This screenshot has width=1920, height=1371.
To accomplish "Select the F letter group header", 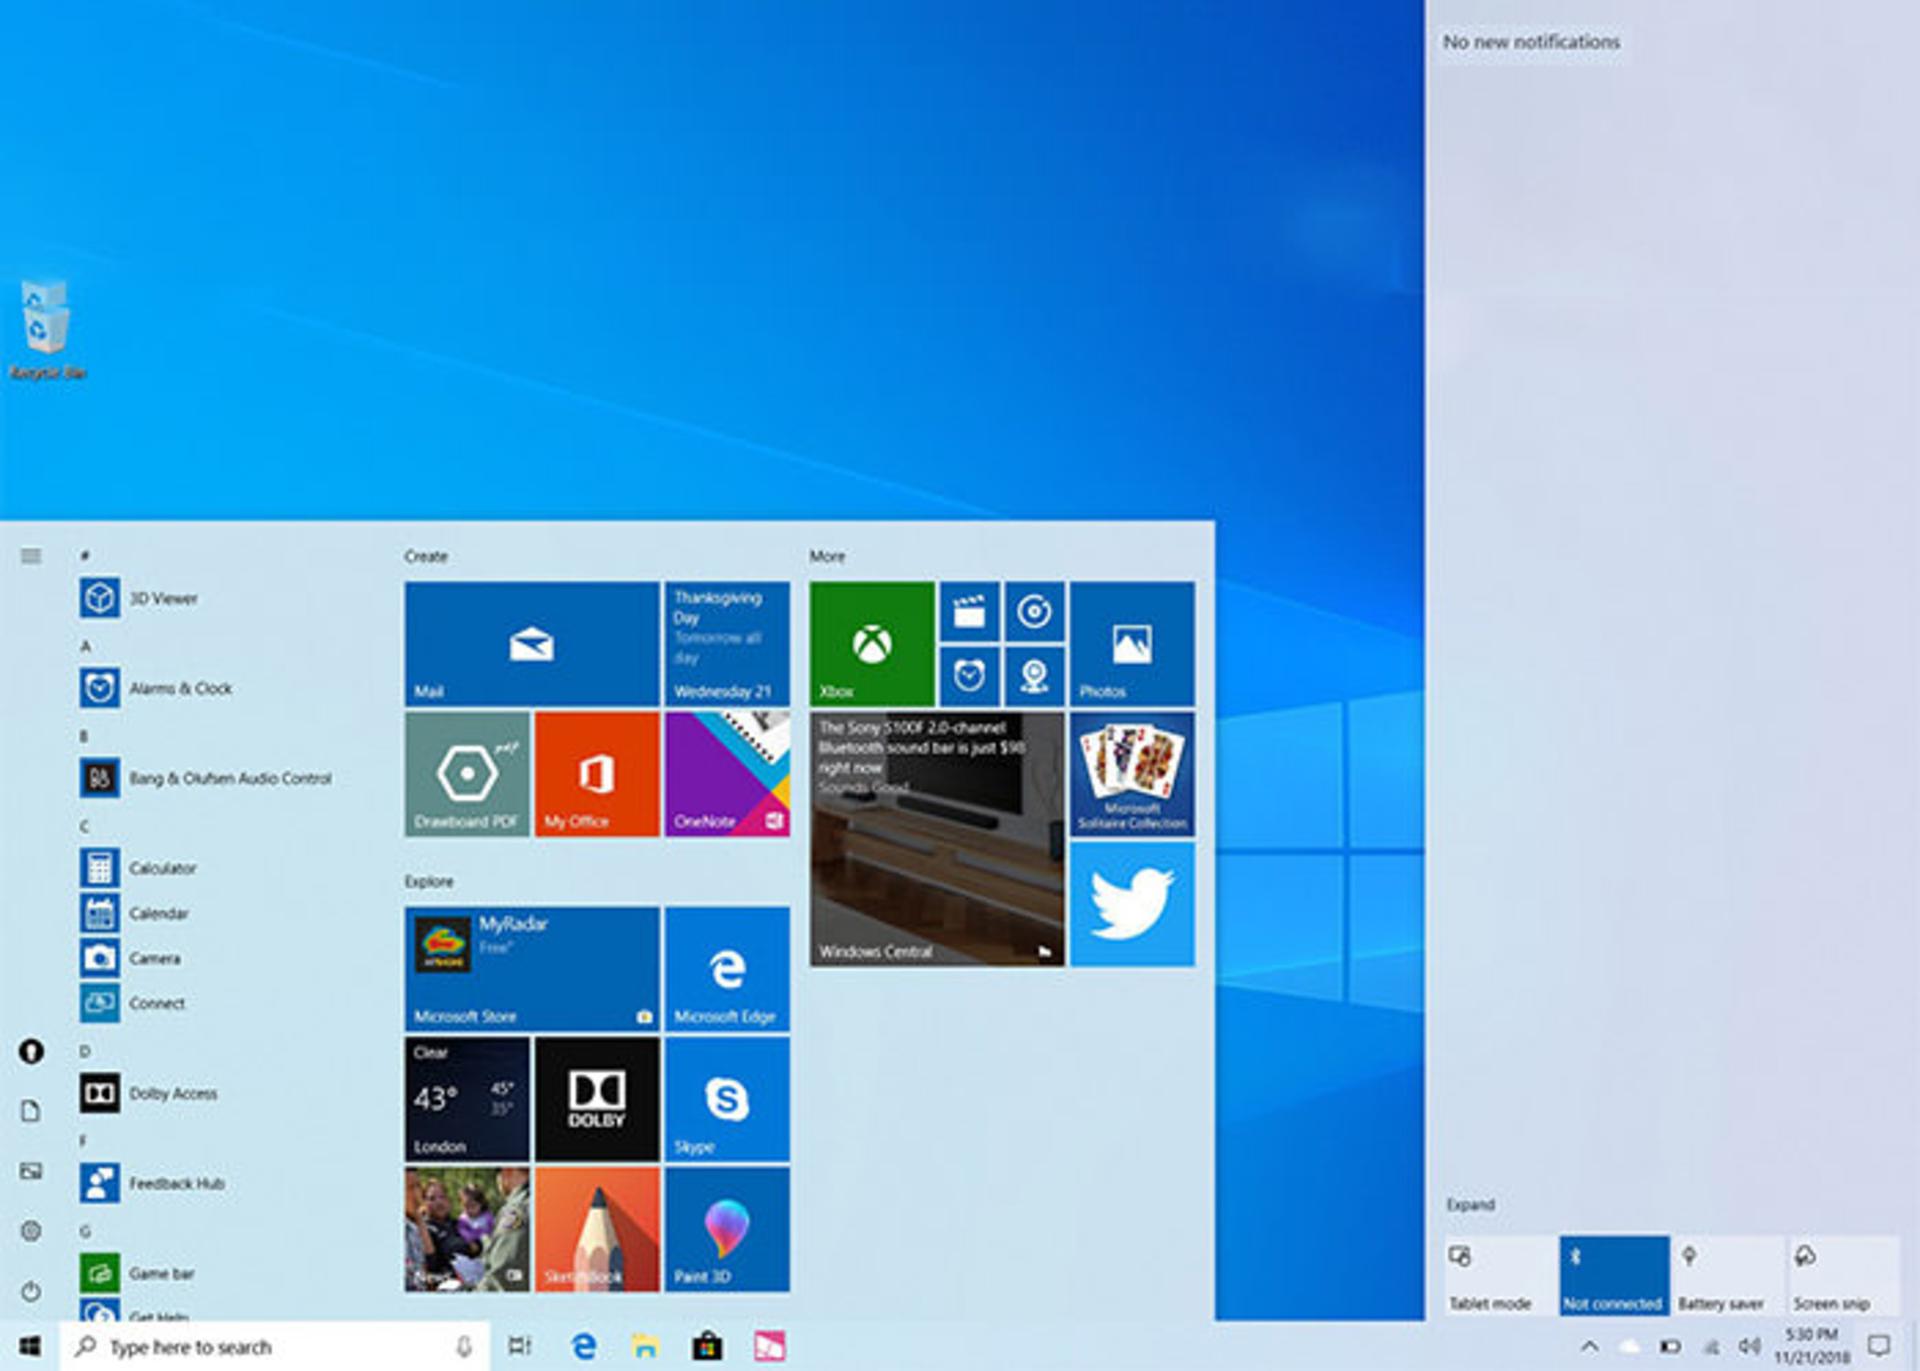I will [84, 1141].
